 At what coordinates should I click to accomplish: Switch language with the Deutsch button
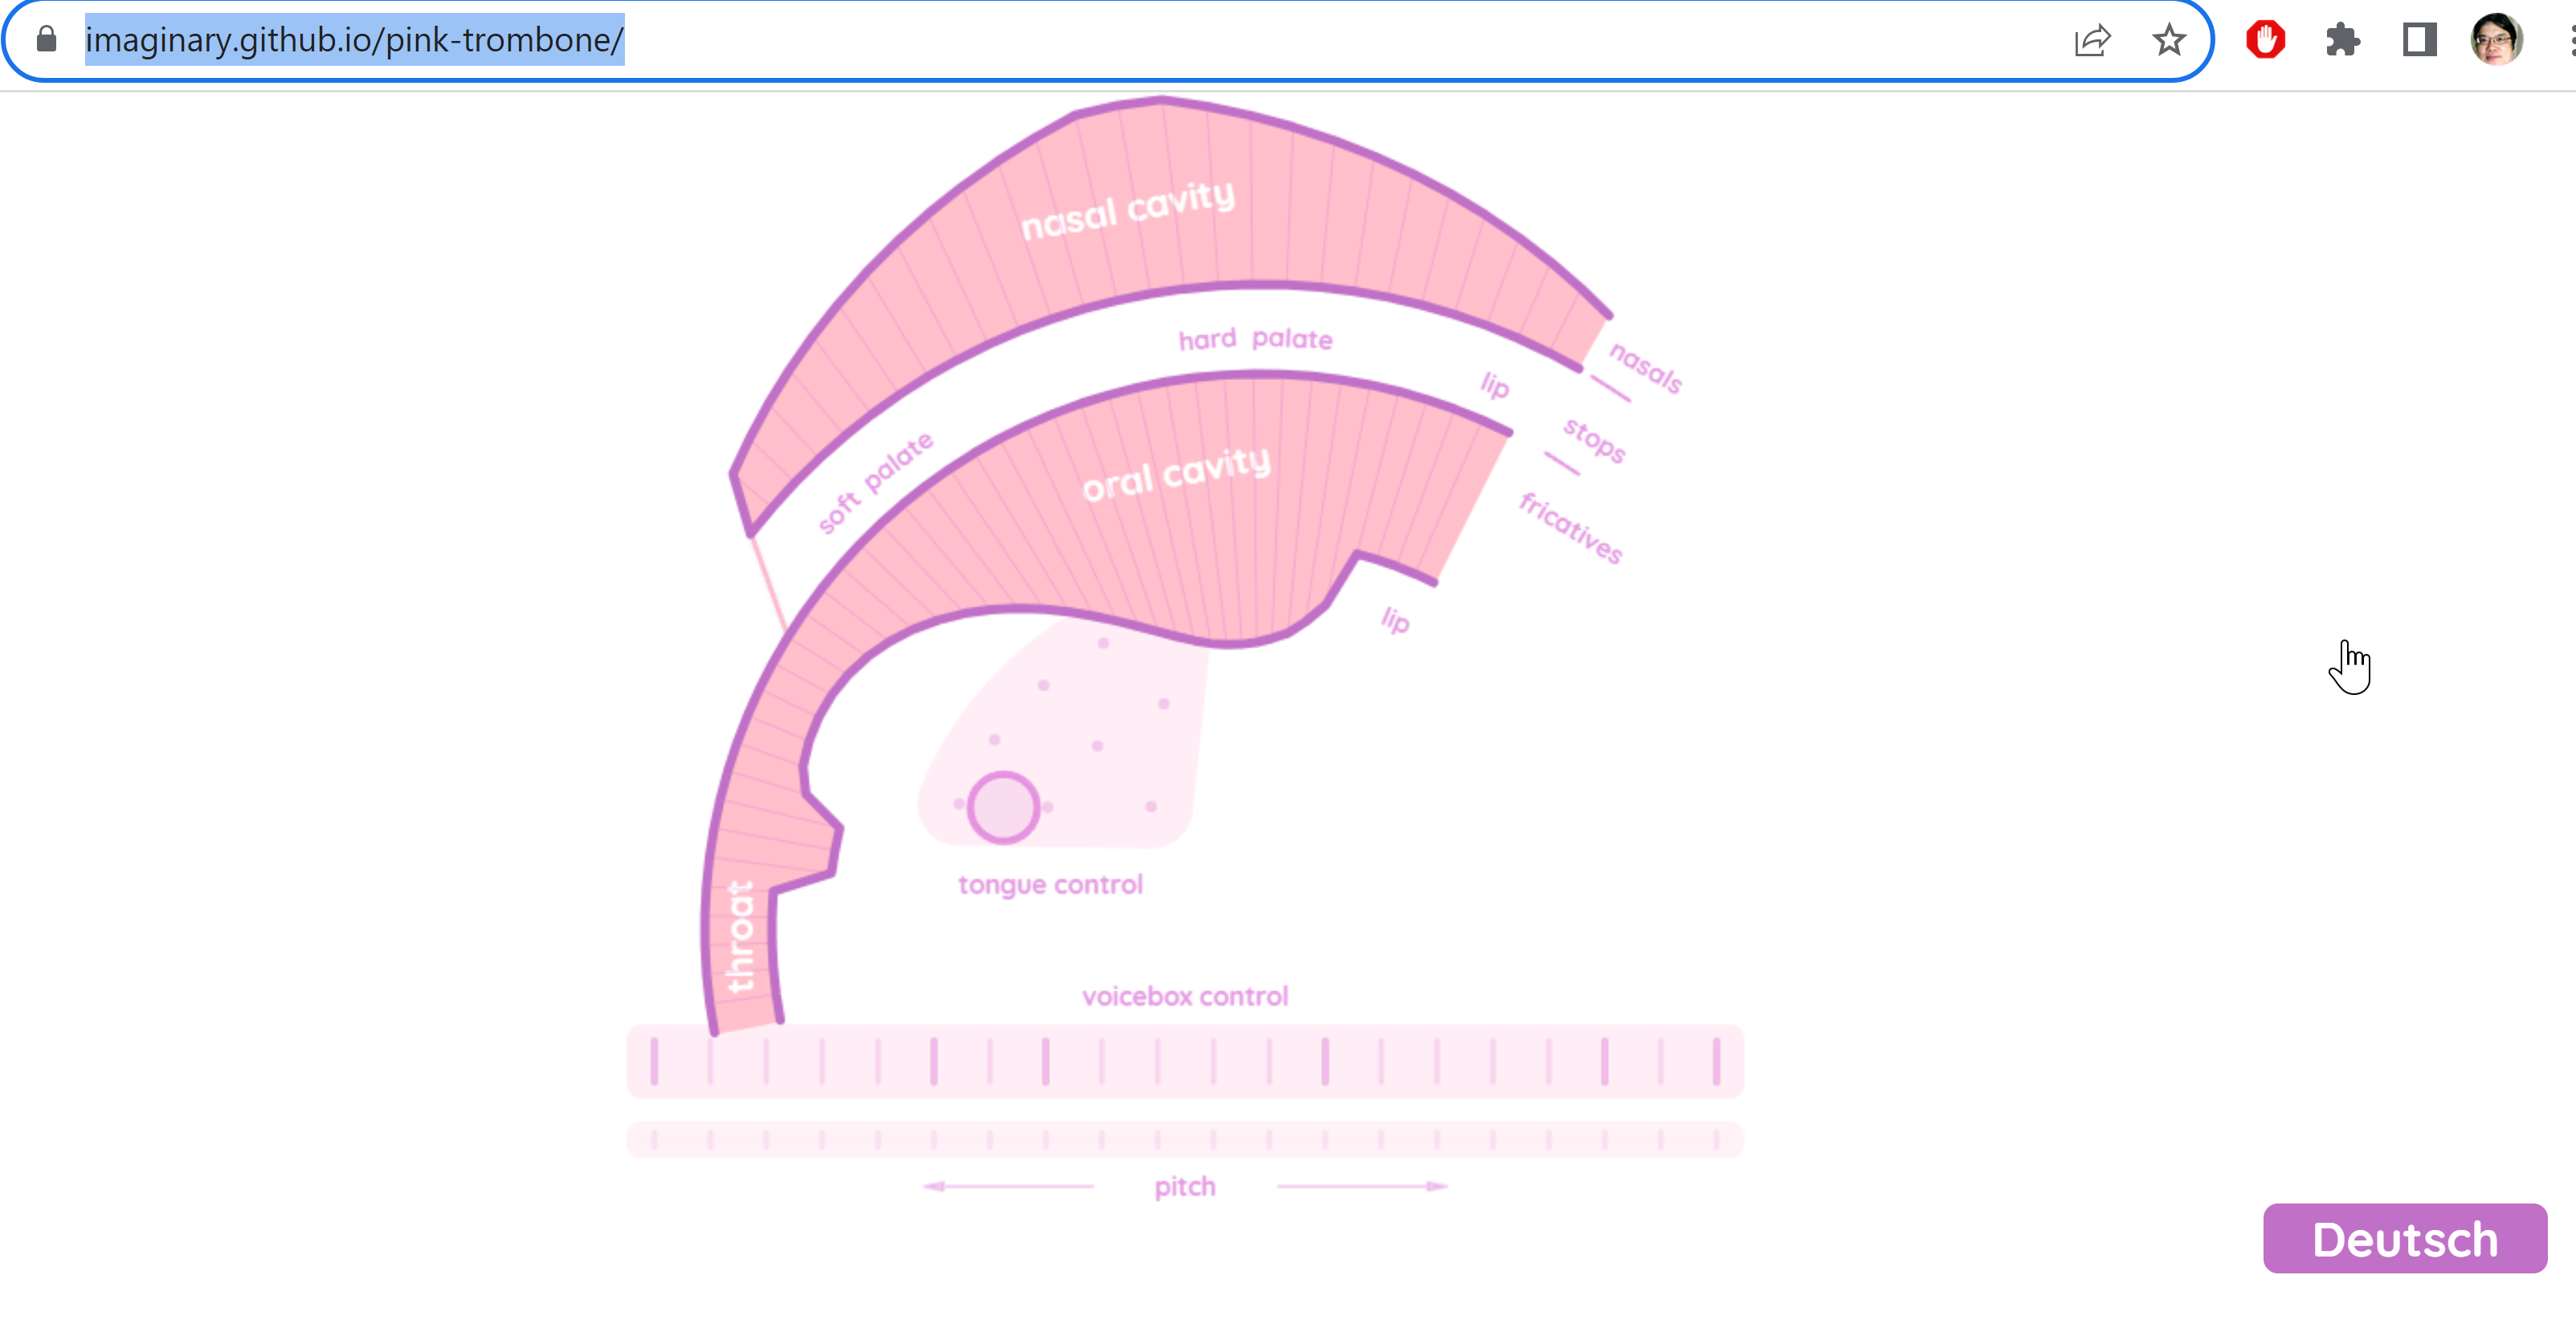pos(2405,1238)
